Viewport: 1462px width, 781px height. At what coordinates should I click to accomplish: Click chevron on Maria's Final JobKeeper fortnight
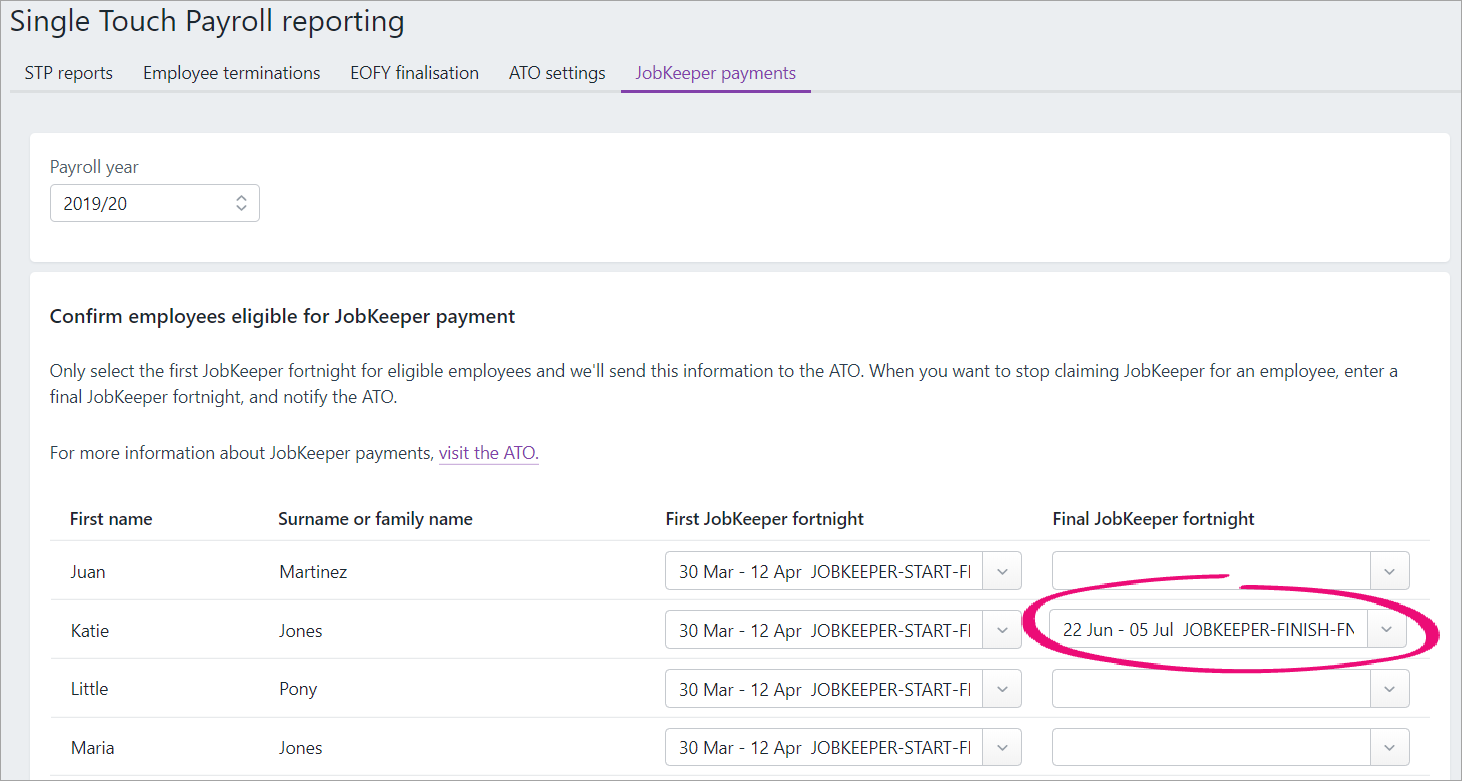1389,748
